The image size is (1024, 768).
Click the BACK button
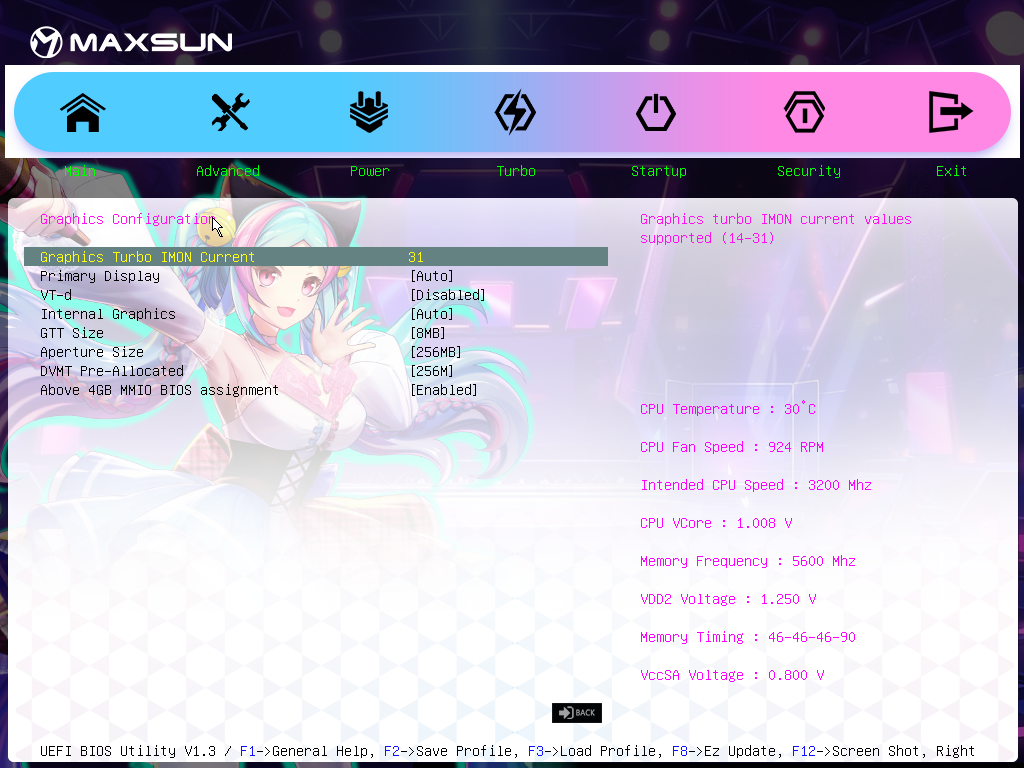coord(577,712)
